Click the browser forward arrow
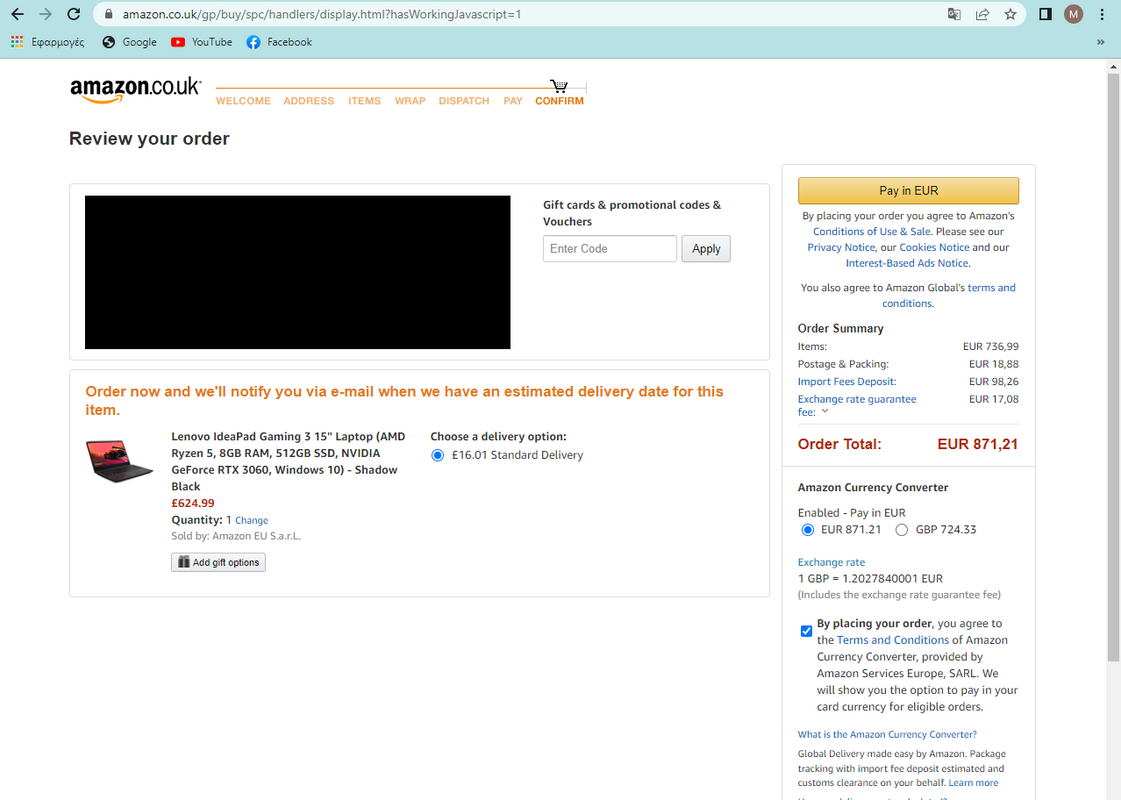Image resolution: width=1121 pixels, height=800 pixels. point(45,14)
